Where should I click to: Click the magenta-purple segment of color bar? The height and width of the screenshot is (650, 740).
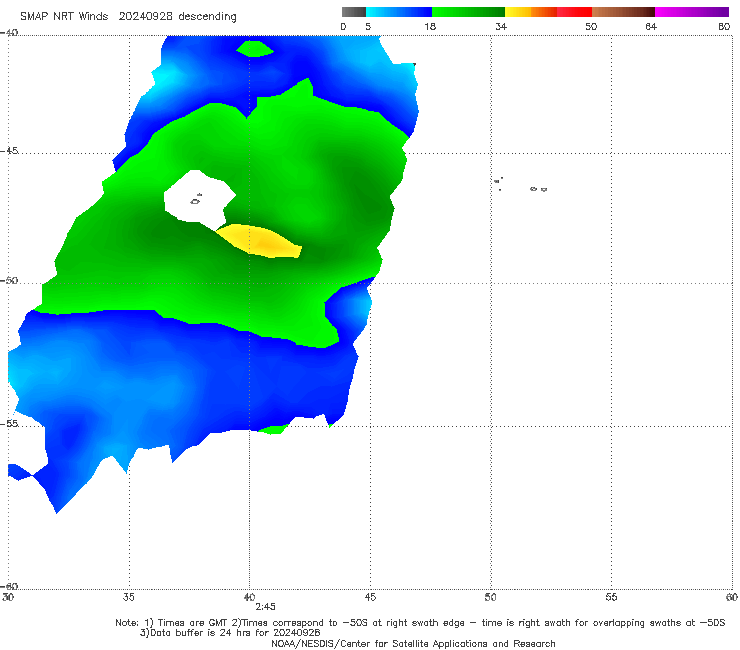[x=692, y=12]
